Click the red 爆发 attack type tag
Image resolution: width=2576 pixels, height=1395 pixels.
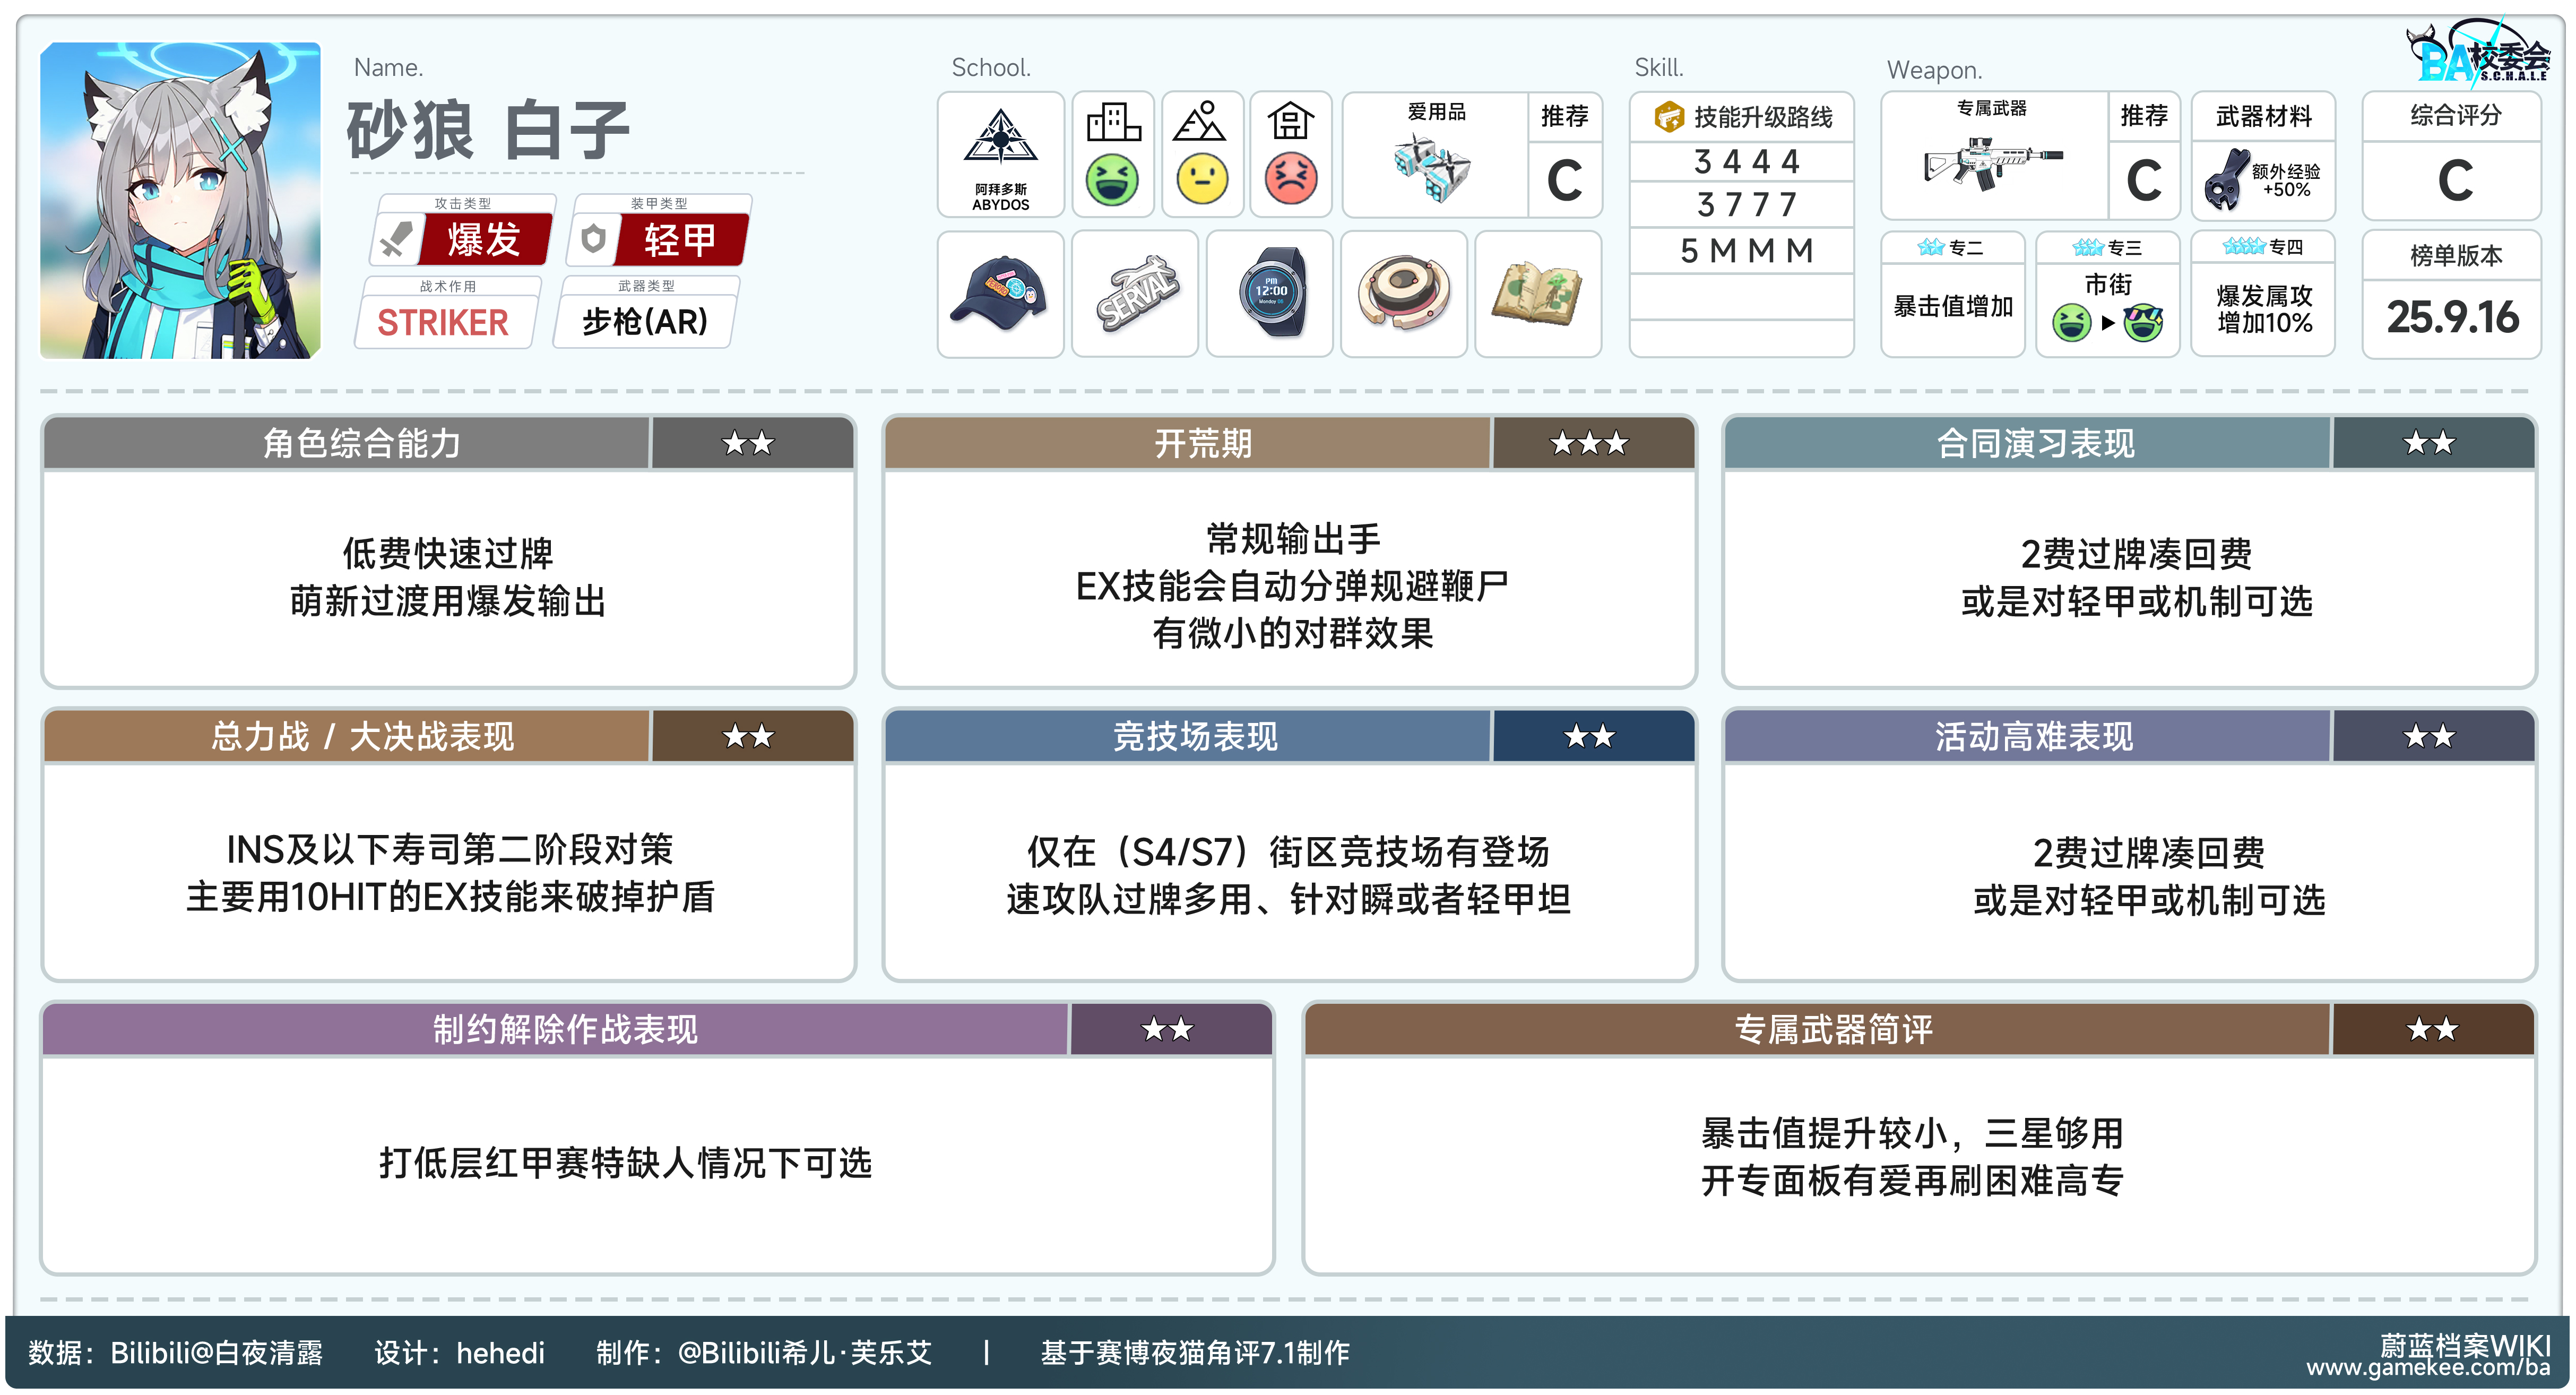point(484,240)
